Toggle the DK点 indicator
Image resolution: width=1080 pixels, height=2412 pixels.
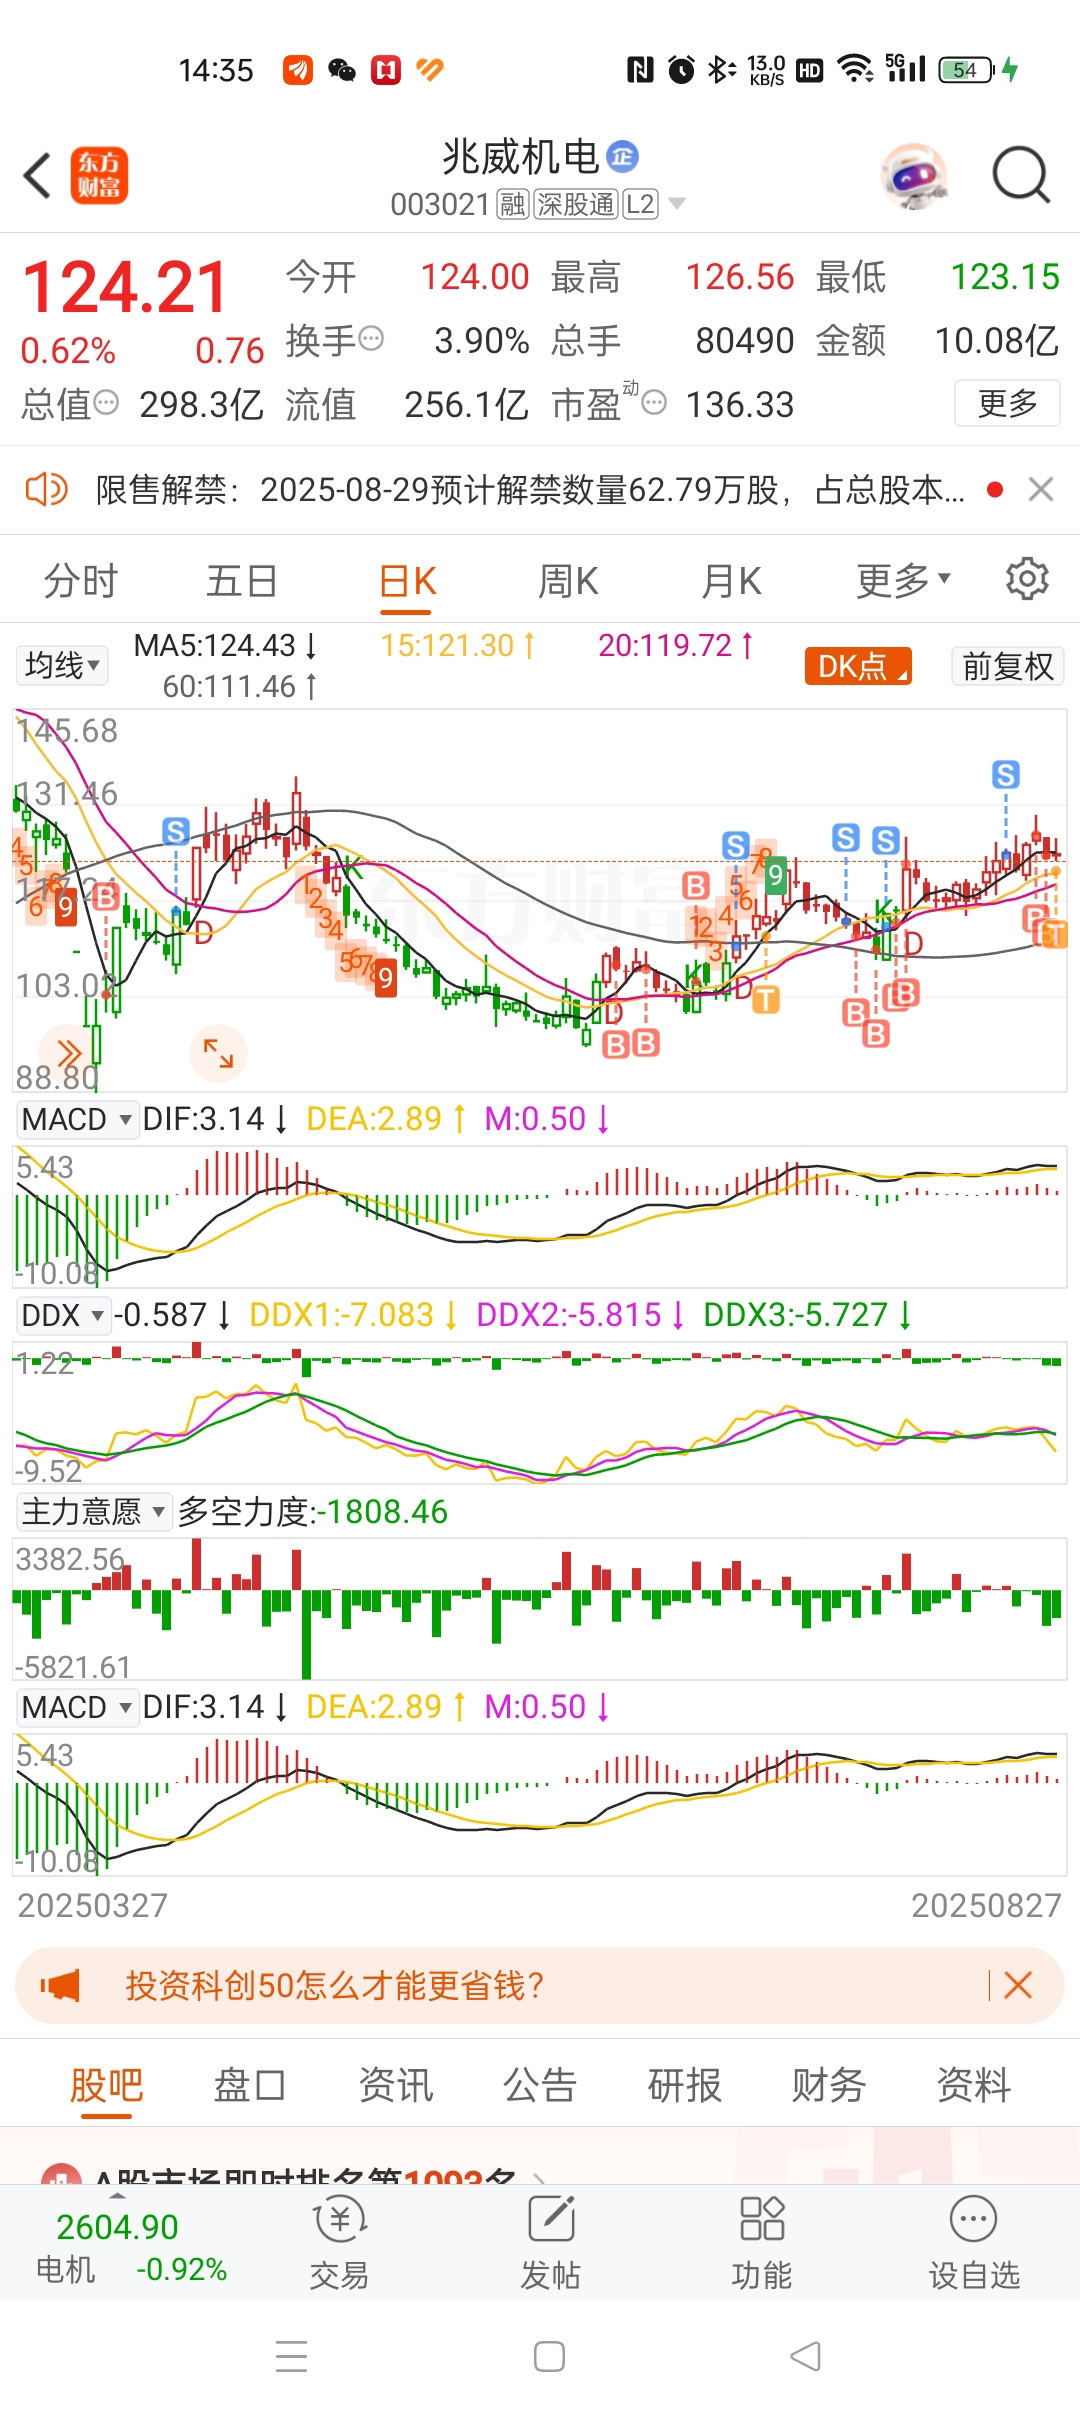click(858, 666)
